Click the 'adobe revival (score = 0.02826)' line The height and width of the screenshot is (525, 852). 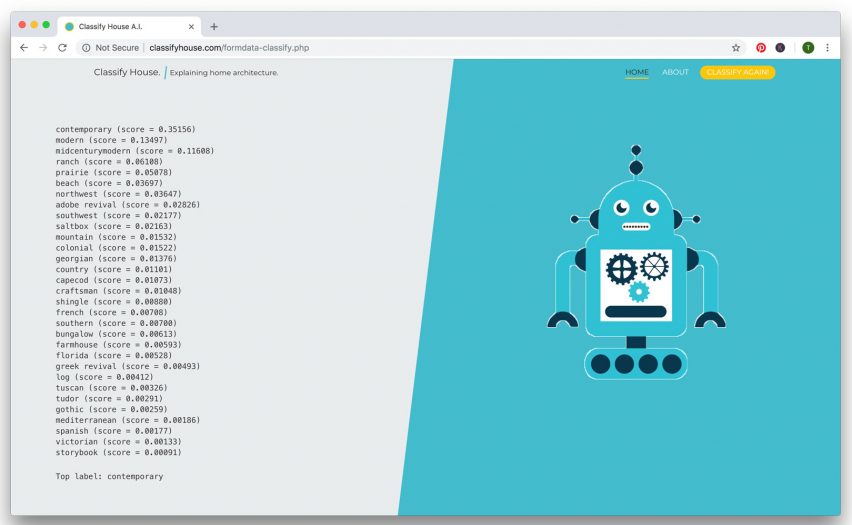[x=128, y=205]
